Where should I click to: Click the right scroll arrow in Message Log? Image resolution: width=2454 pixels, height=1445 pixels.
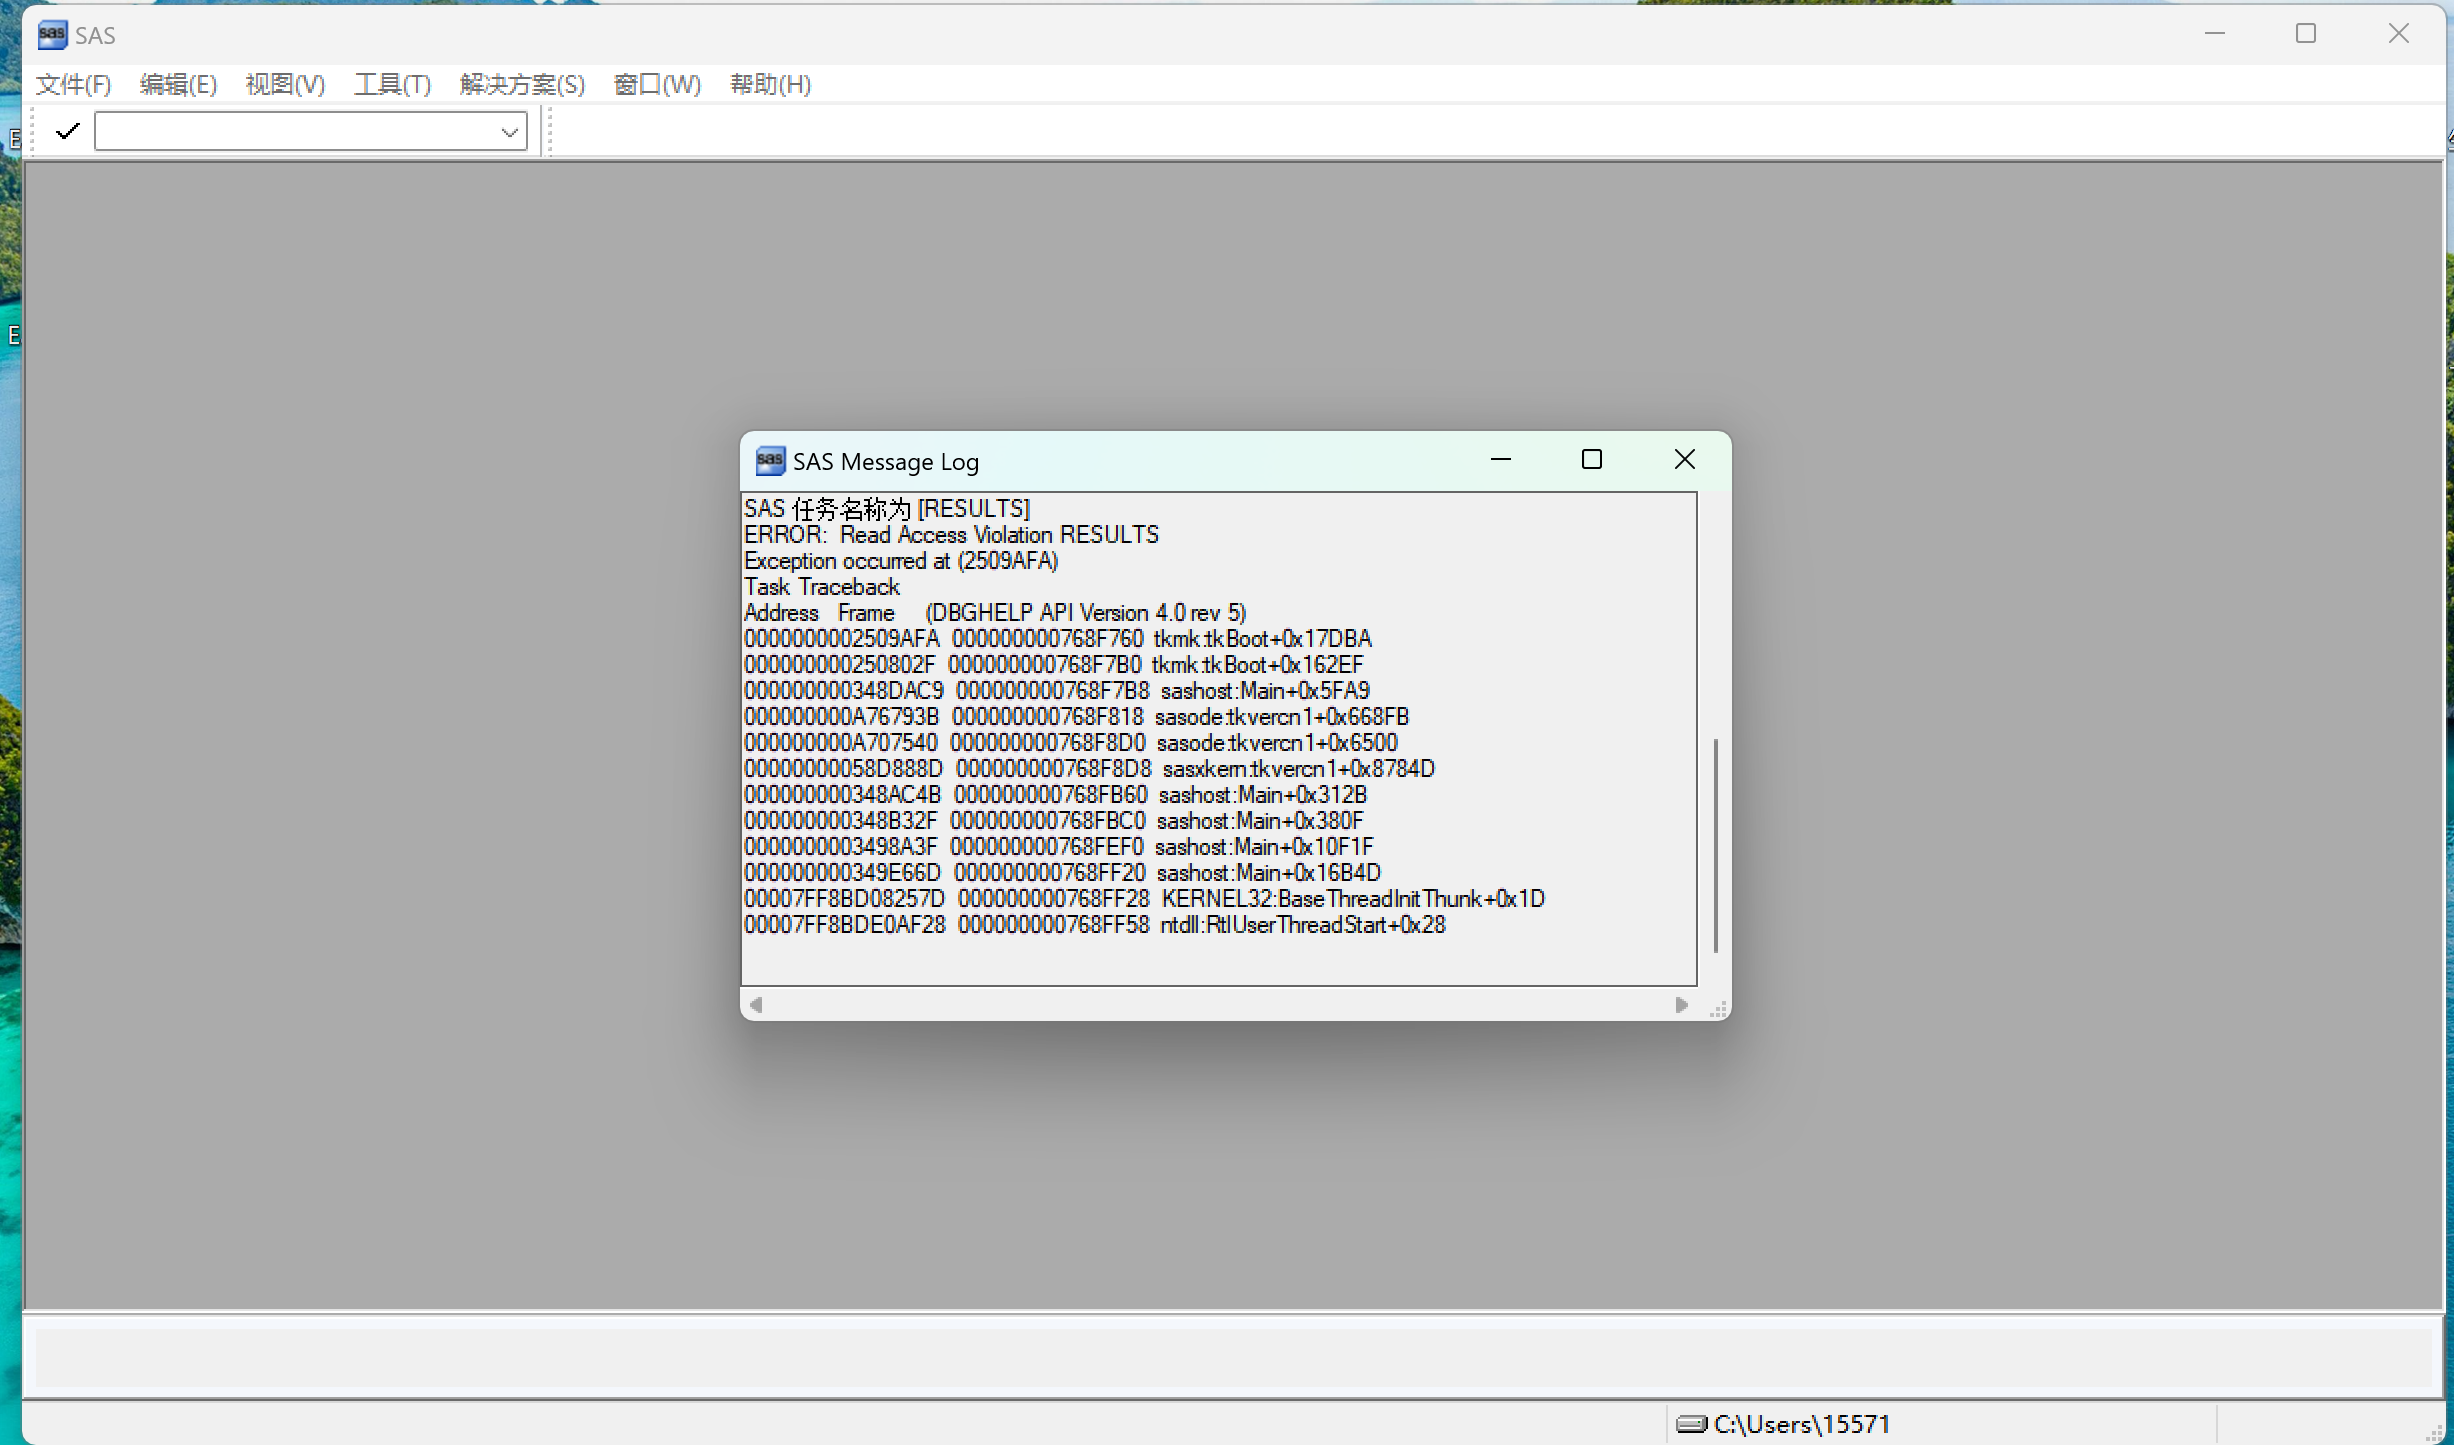(1681, 1005)
